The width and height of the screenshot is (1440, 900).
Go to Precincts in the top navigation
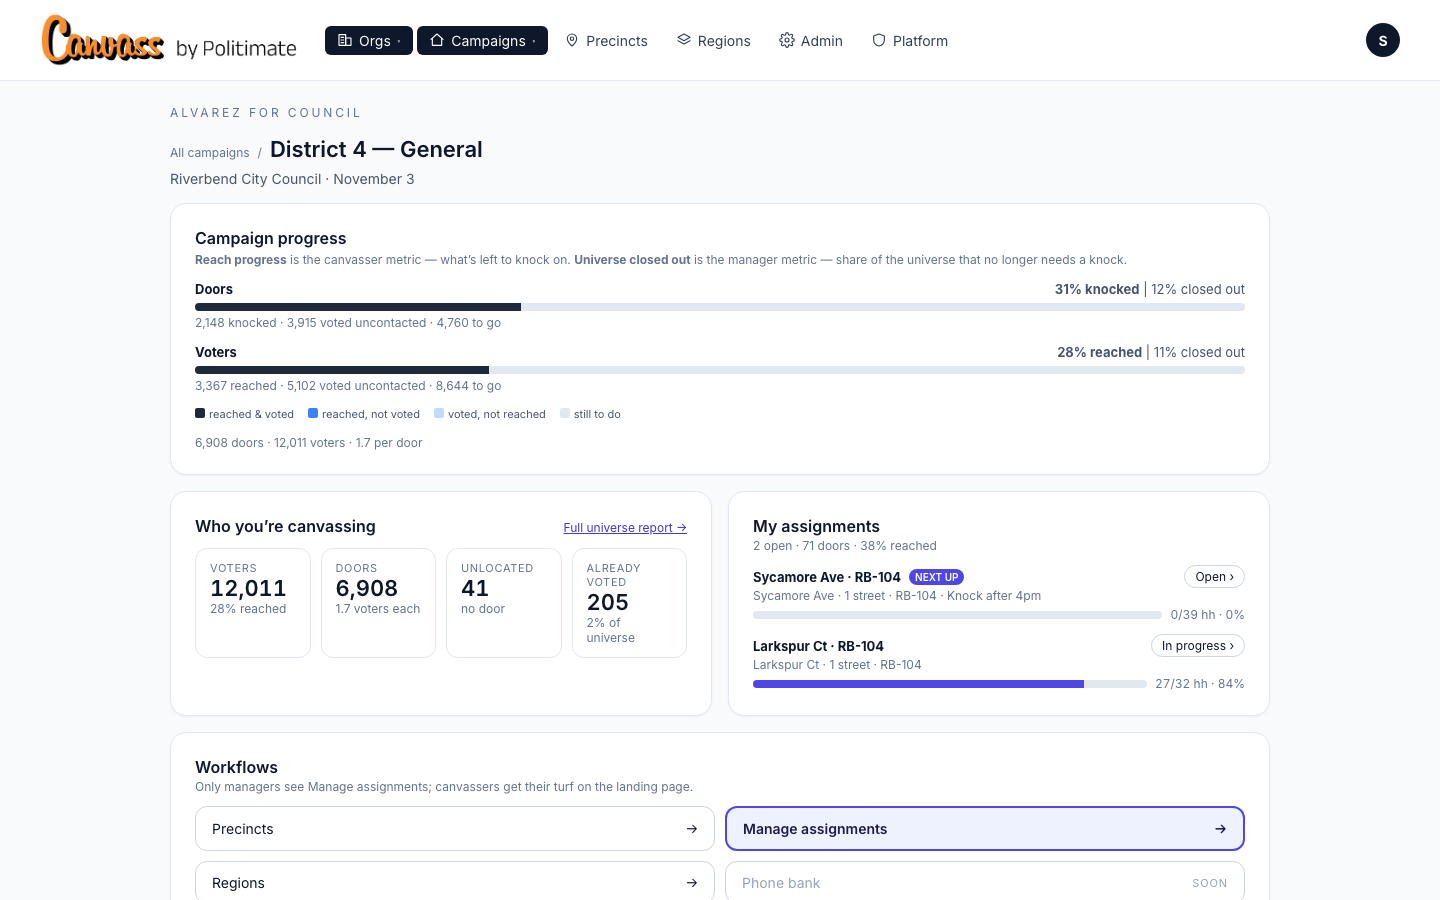click(606, 41)
